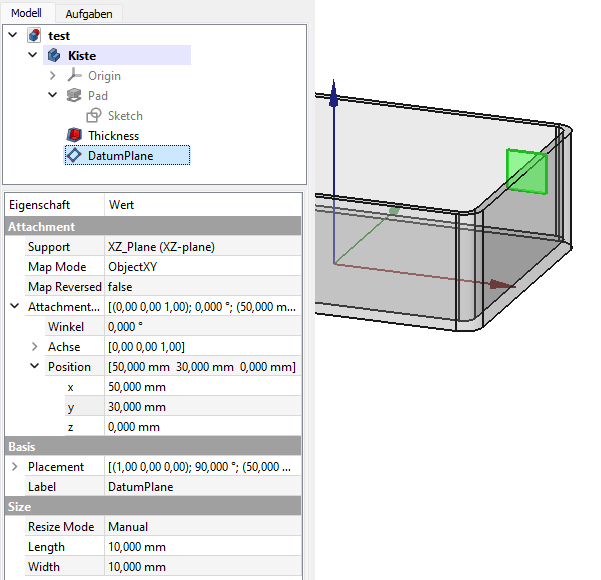Image resolution: width=601 pixels, height=580 pixels.
Task: Collapse the Position property row
Action: (35, 367)
